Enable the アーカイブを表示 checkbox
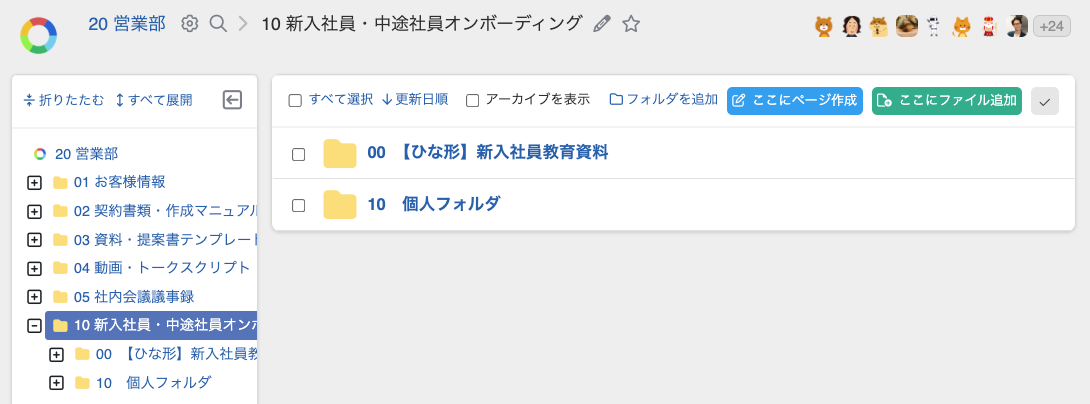The height and width of the screenshot is (404, 1090). (473, 100)
